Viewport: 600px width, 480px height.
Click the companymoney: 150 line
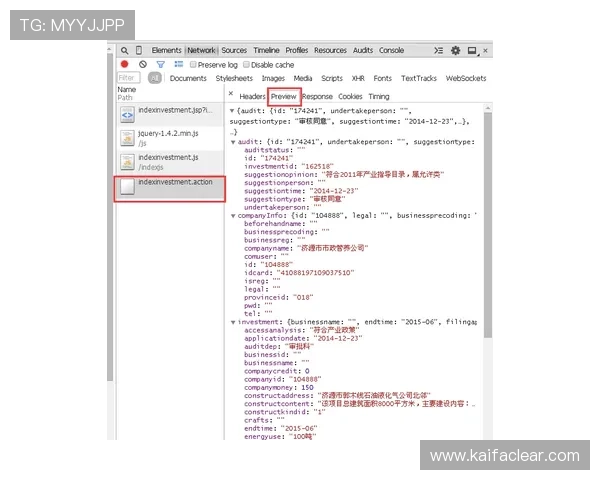click(x=279, y=388)
